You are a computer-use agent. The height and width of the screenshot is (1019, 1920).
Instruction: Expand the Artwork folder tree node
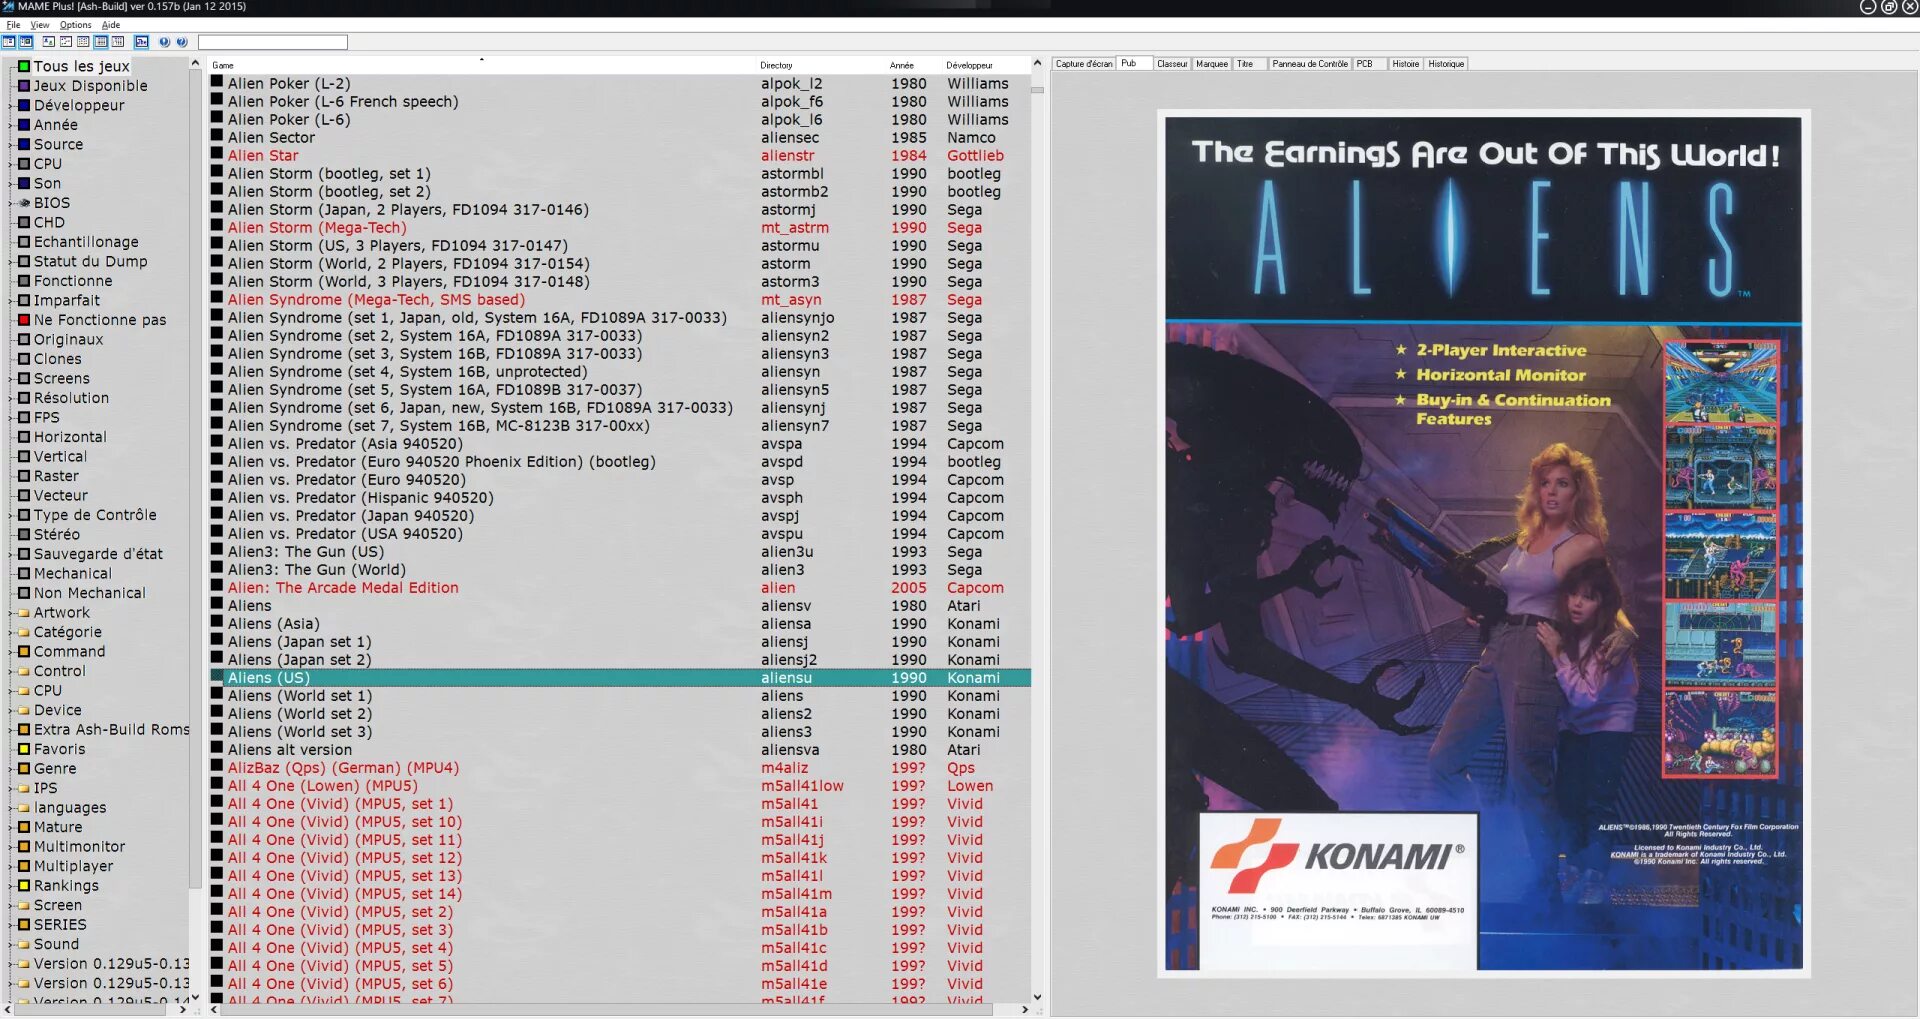tap(11, 613)
